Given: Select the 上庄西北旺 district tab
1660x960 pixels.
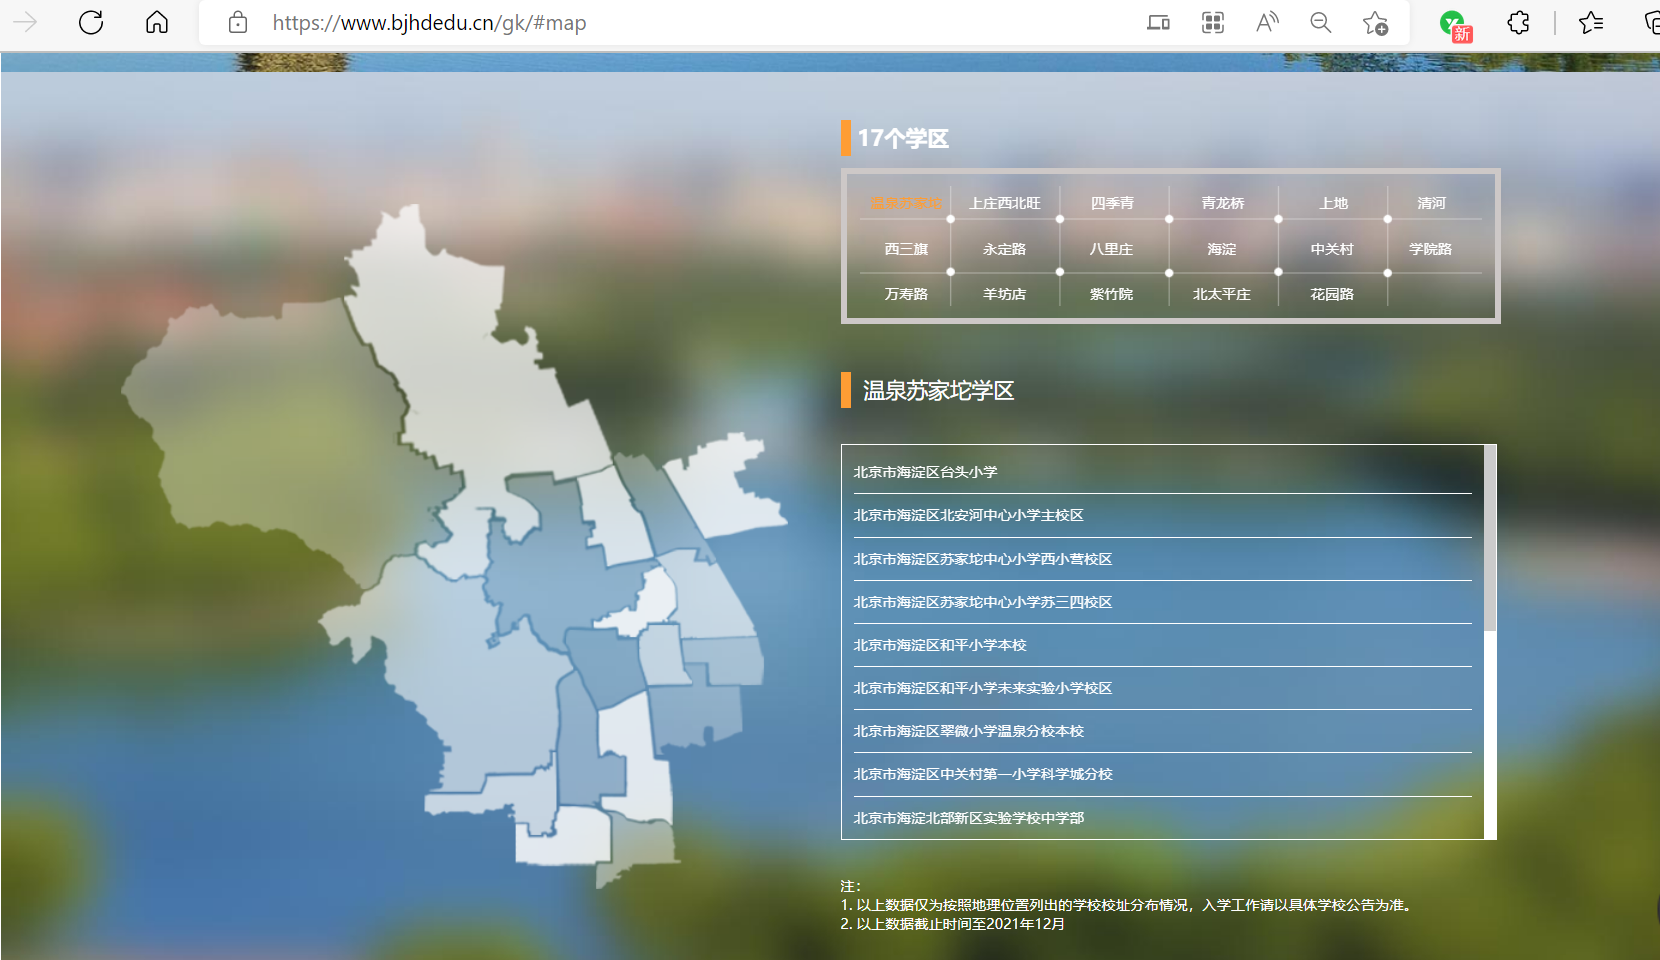Looking at the screenshot, I should click(1005, 203).
